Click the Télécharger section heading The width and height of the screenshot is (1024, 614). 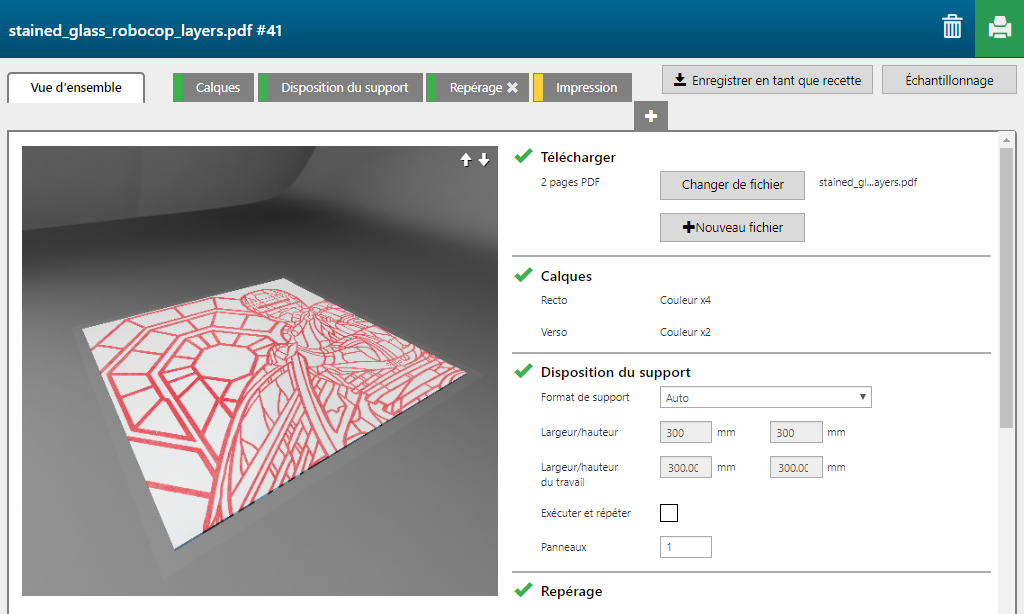578,157
